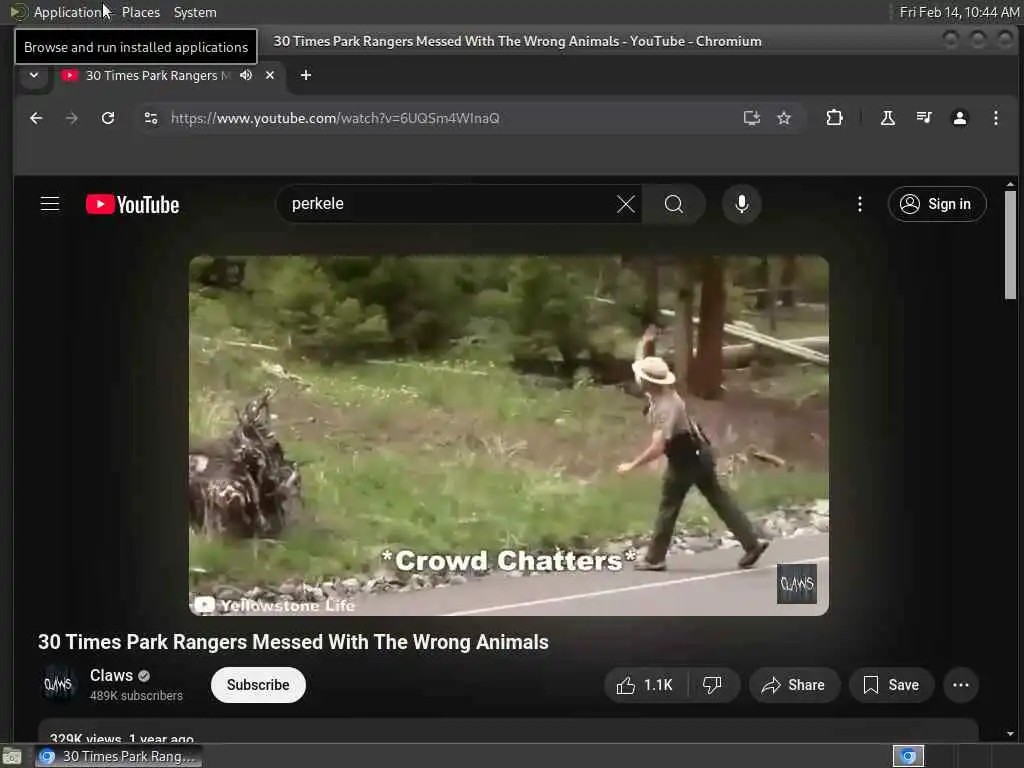The height and width of the screenshot is (768, 1024).
Task: Click the Sign in button
Action: point(936,204)
